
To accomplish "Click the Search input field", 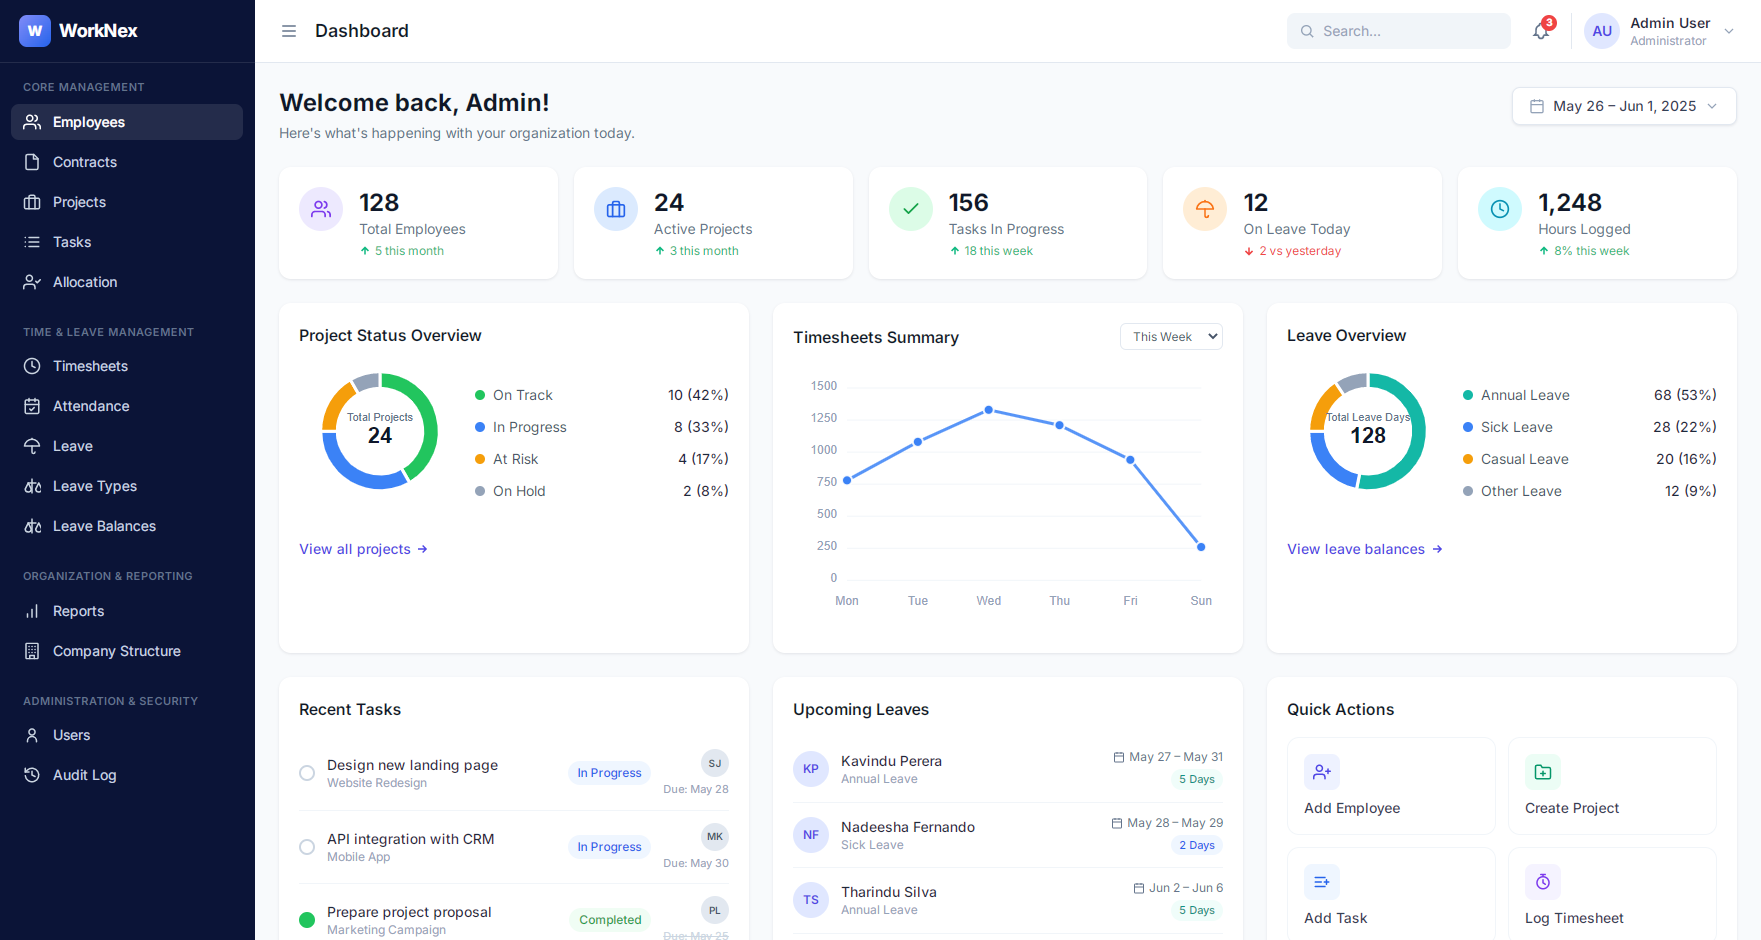I will click(1398, 31).
